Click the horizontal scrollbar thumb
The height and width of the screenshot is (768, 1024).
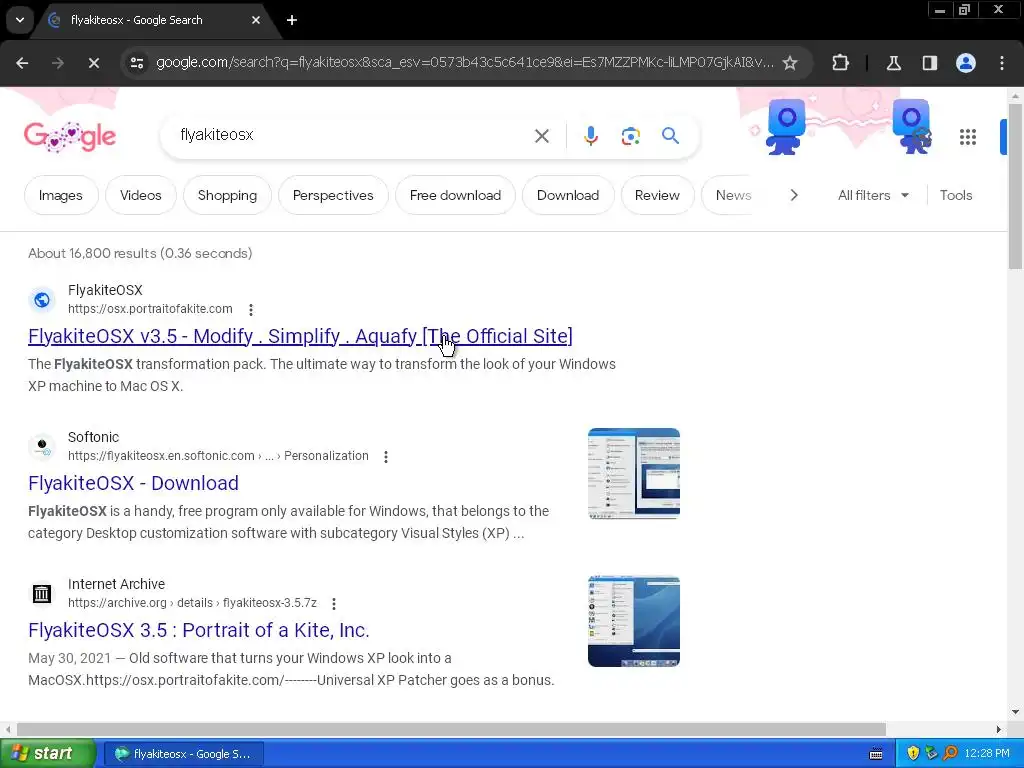click(451, 729)
